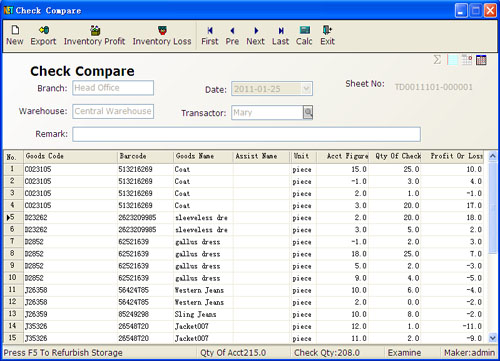Image resolution: width=500 pixels, height=361 pixels.
Task: Click goods code C023105 in row 1
Action: point(38,169)
